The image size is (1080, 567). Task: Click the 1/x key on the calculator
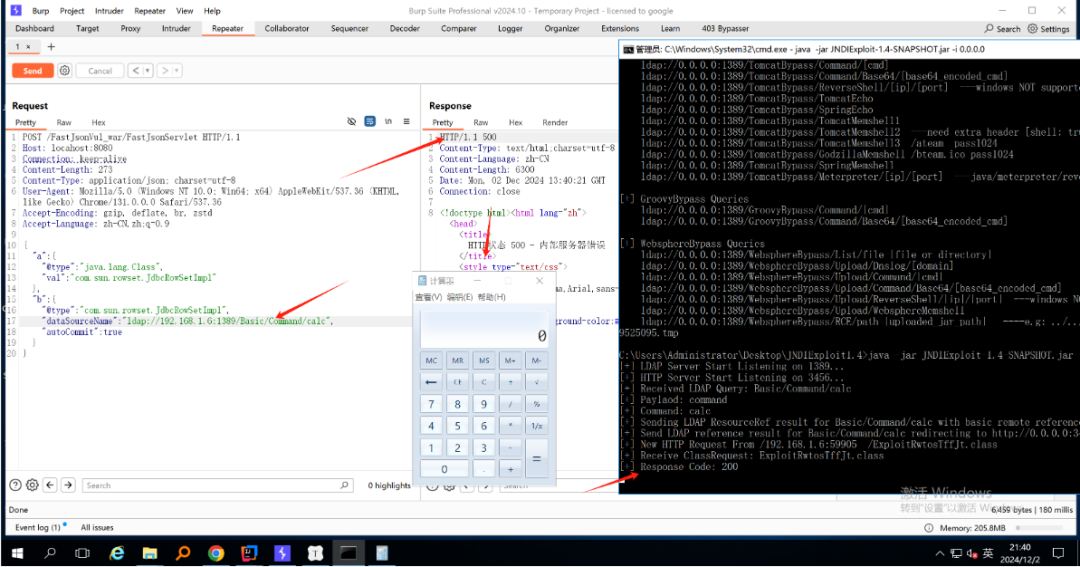(537, 426)
